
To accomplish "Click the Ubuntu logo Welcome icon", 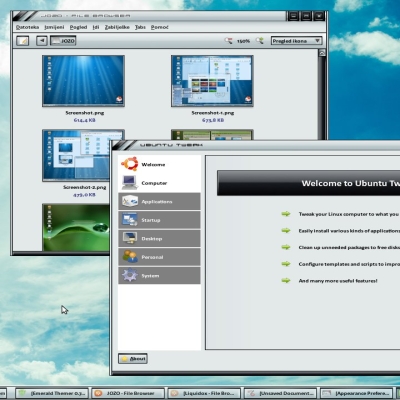I will click(x=130, y=164).
